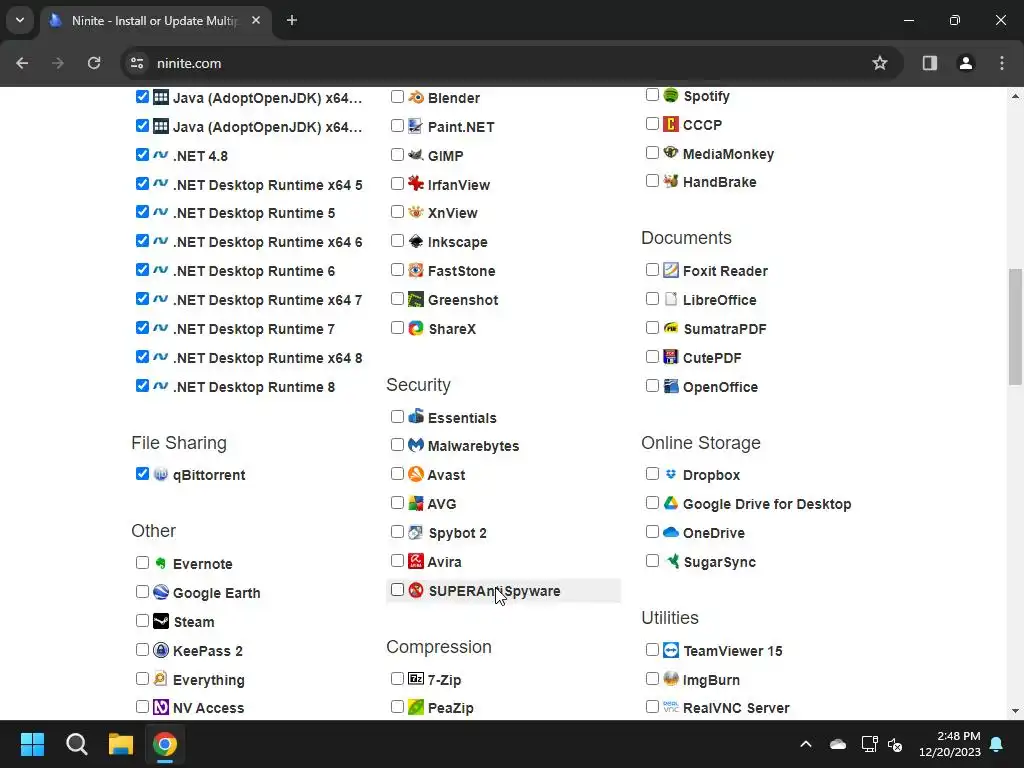Viewport: 1024px width, 768px height.
Task: View site information icon in address bar
Action: tap(136, 63)
